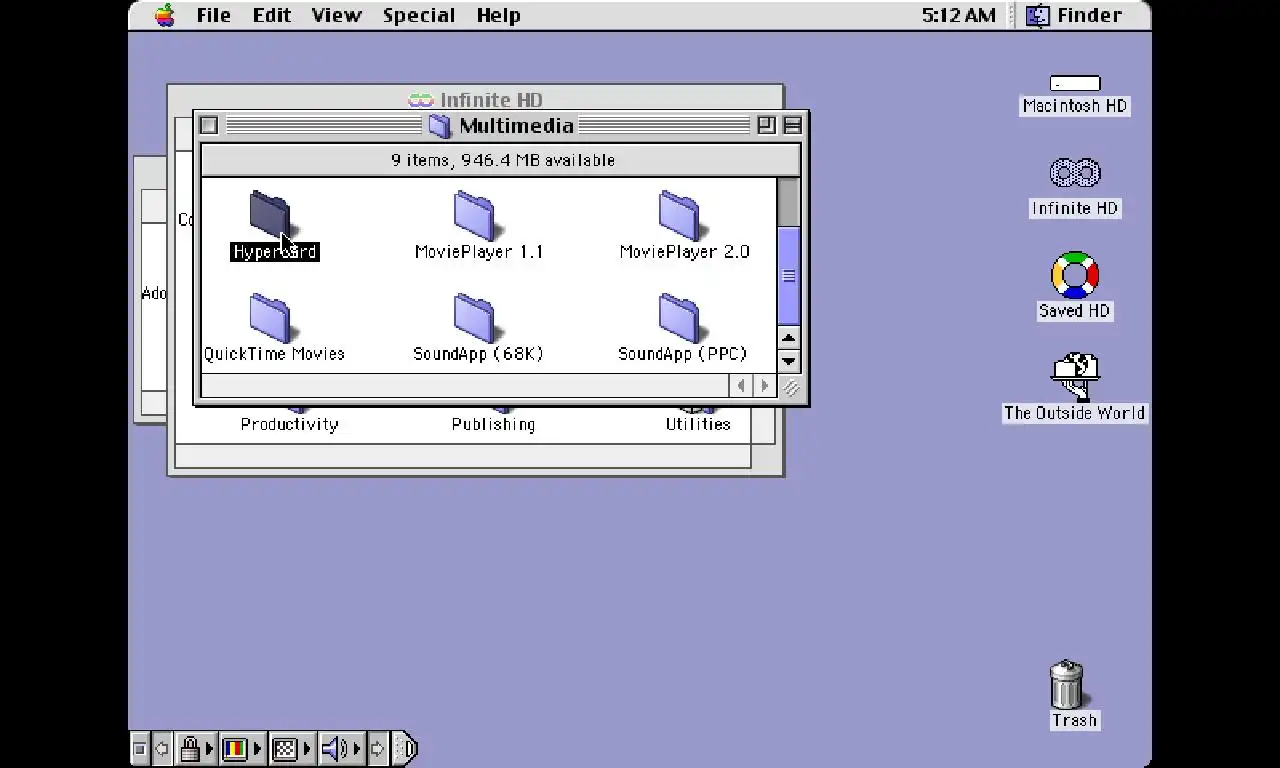Select the Infinite HD desktop disk icon
Viewport: 1280px width, 768px height.
click(1075, 173)
